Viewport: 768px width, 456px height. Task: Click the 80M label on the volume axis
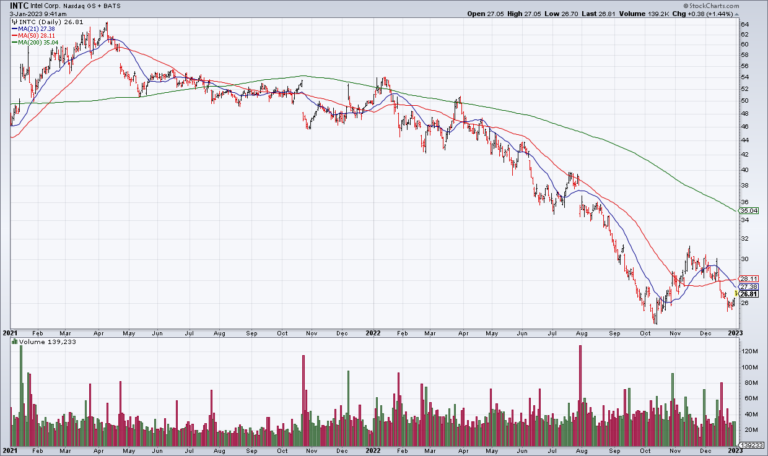749,383
